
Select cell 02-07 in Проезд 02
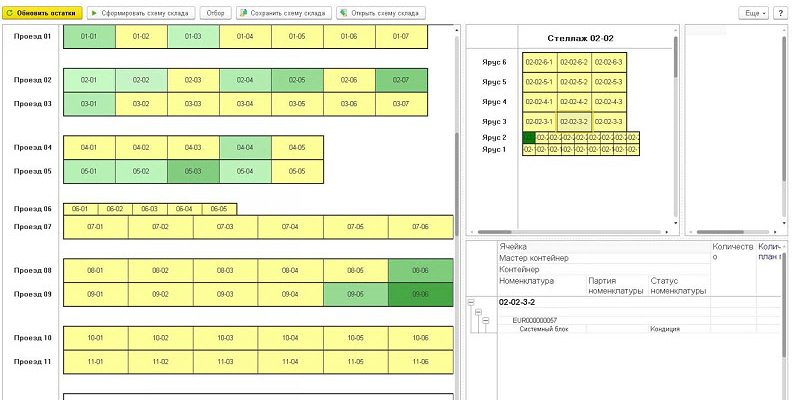click(x=401, y=80)
